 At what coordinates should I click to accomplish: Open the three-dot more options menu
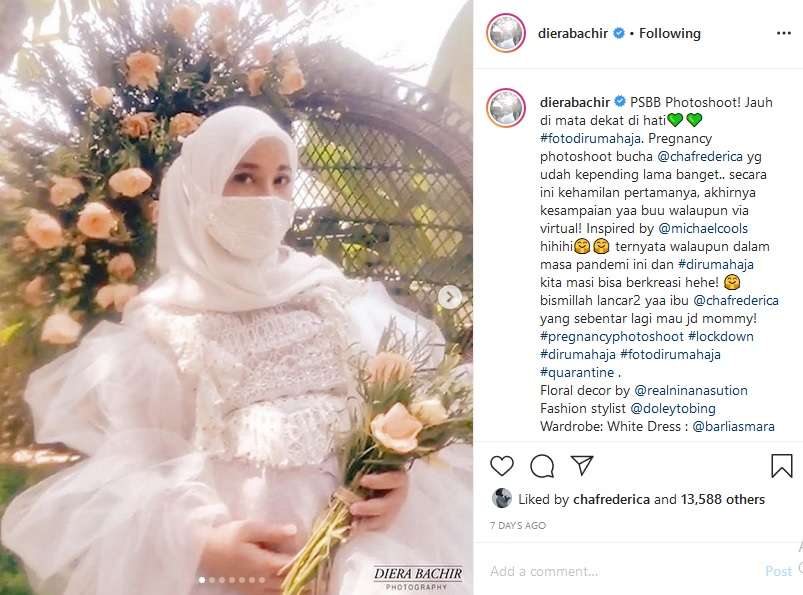(784, 33)
